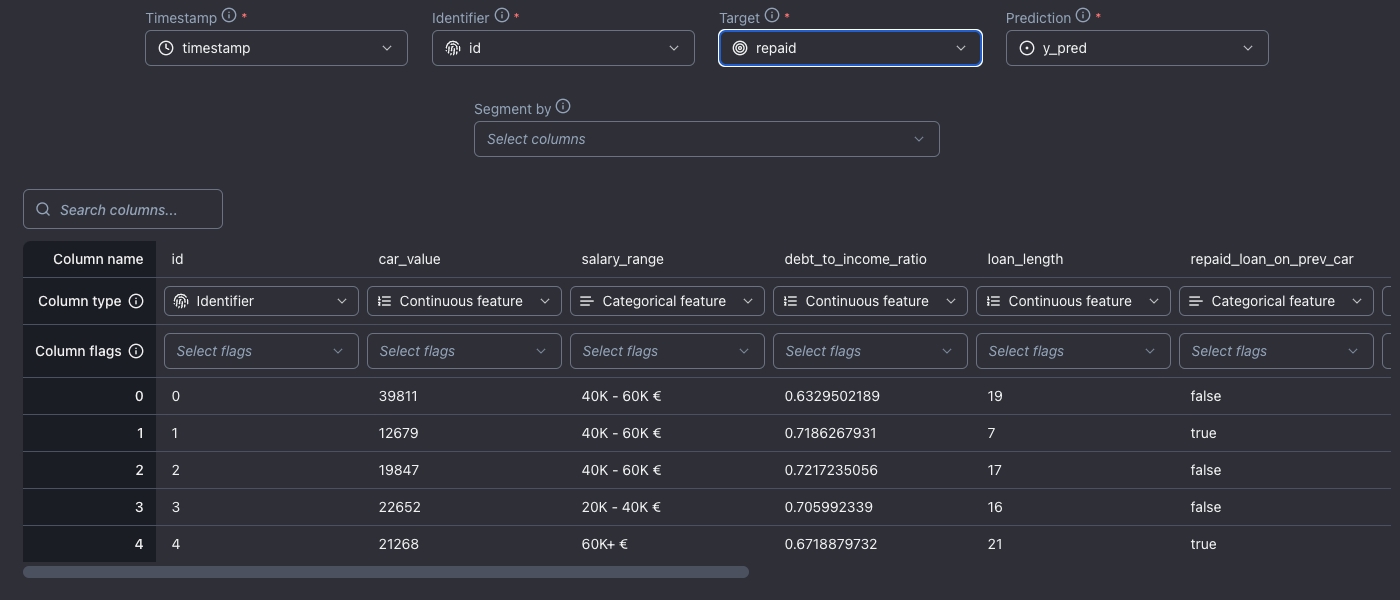Change column type for debt_to_income_ratio

point(870,301)
